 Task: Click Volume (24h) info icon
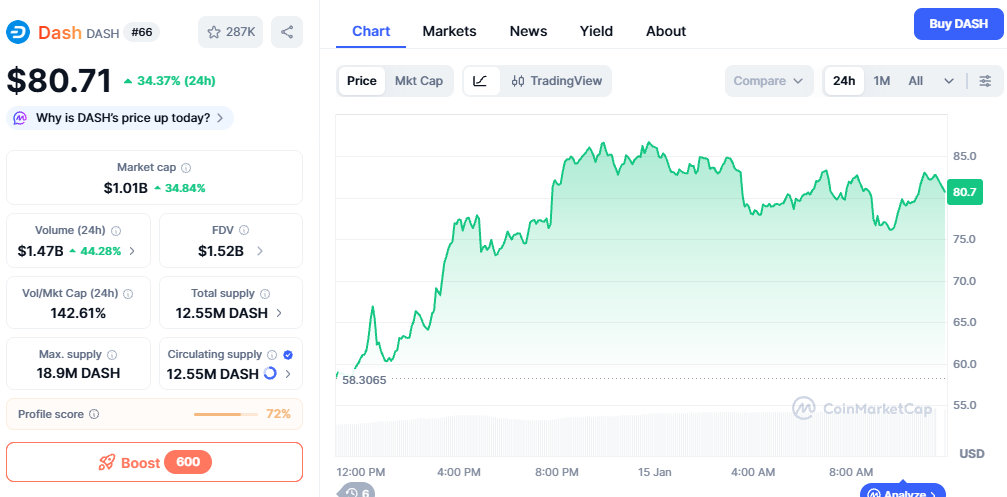116,231
